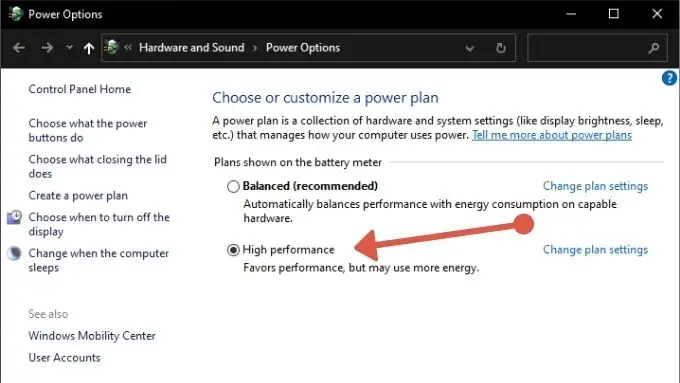Click the forward navigation arrow
680x383 pixels.
coord(47,48)
